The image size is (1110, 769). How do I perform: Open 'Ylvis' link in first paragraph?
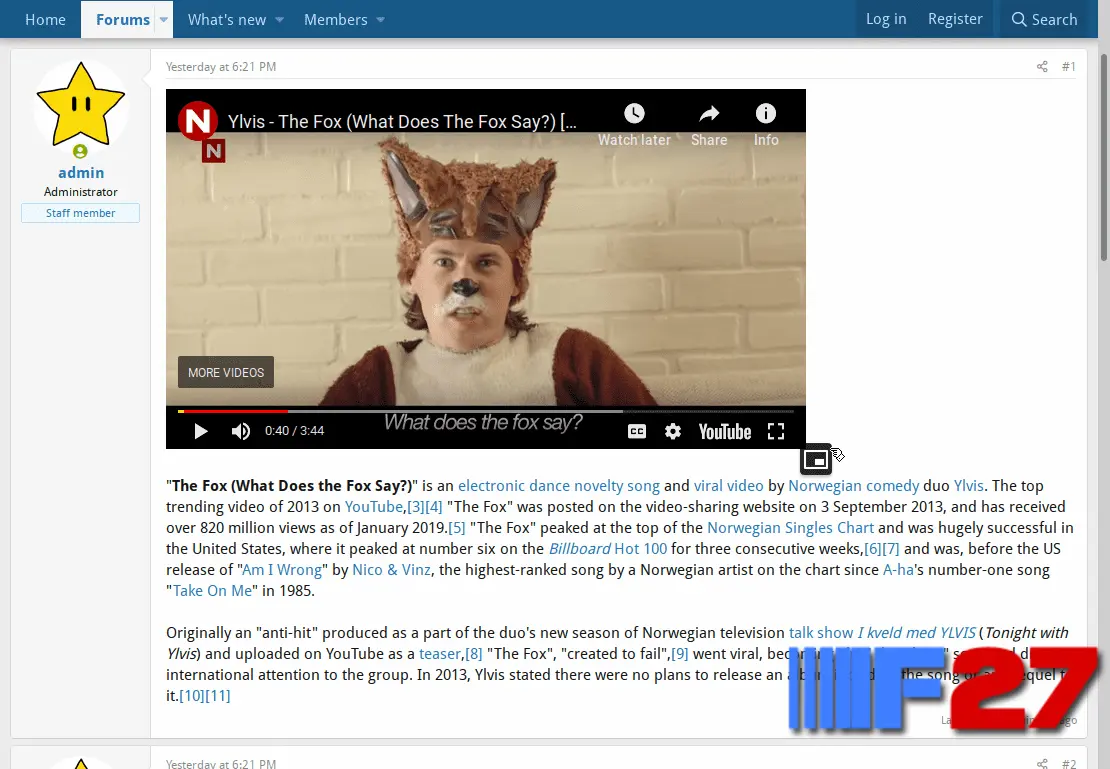coord(968,486)
